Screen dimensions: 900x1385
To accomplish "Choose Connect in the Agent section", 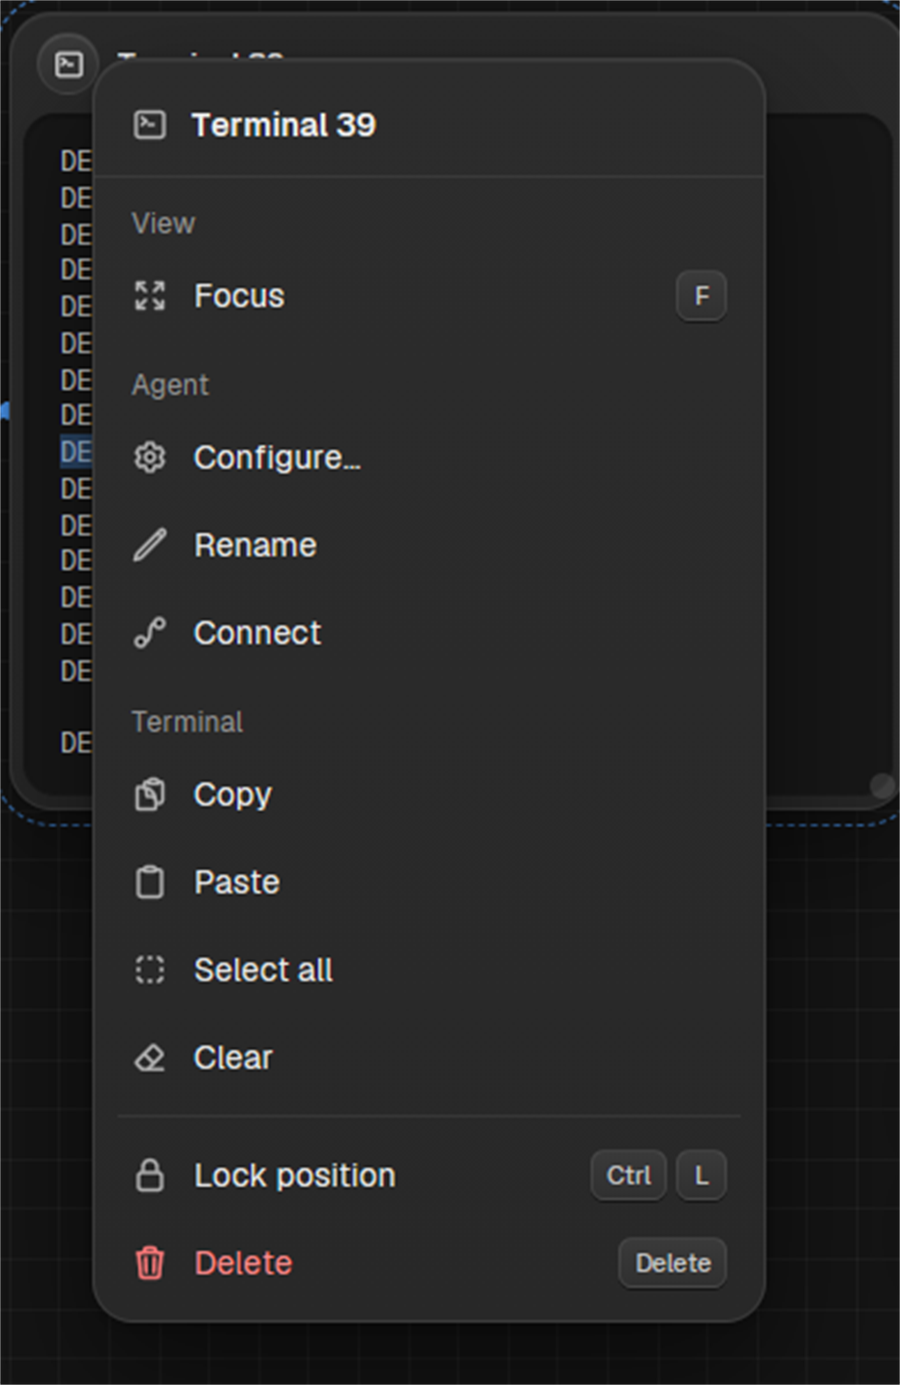I will pyautogui.click(x=429, y=633).
